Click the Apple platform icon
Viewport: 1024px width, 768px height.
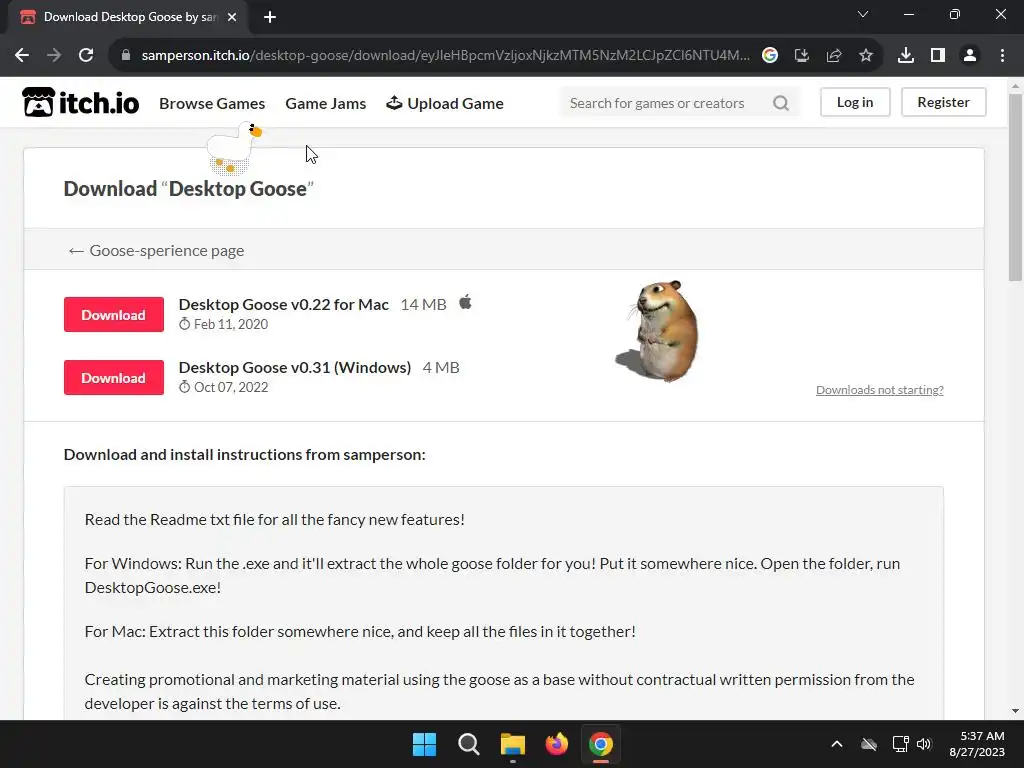pos(465,302)
